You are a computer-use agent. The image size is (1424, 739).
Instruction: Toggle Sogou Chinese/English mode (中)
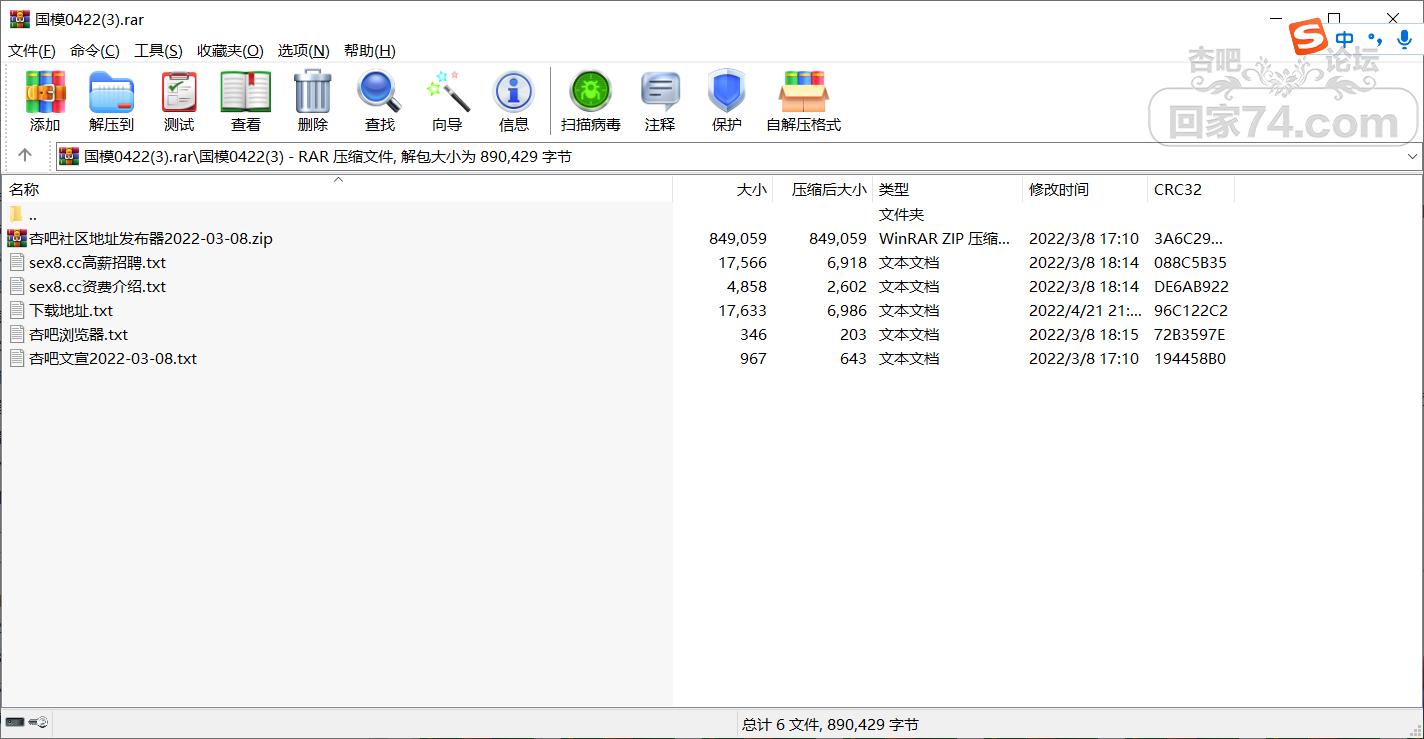pyautogui.click(x=1345, y=39)
